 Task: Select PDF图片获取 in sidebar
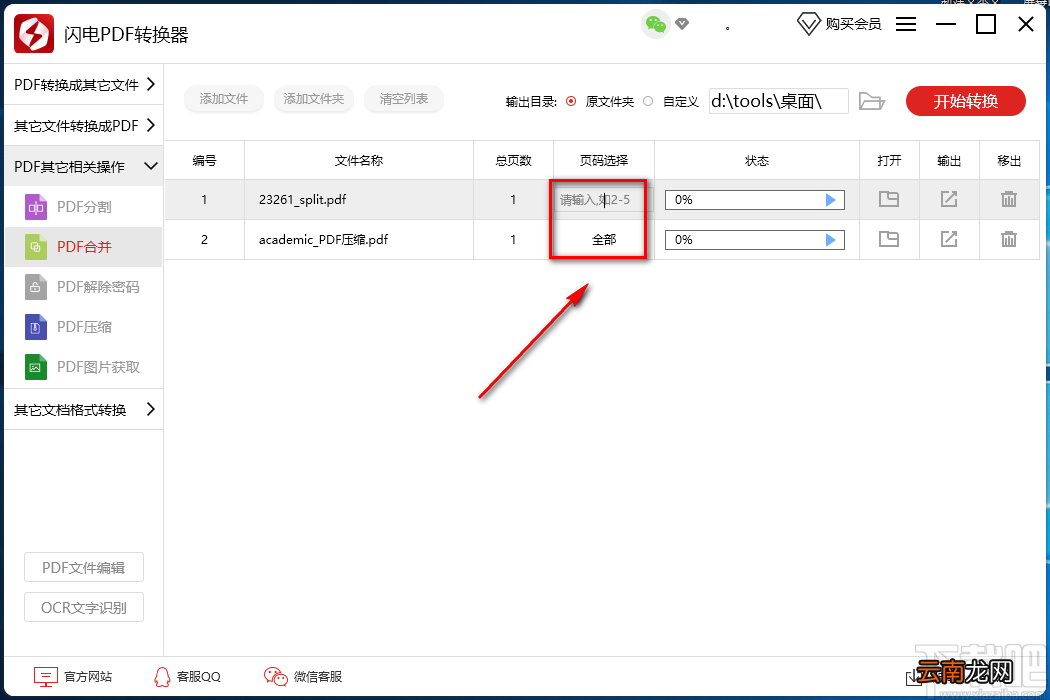pyautogui.click(x=84, y=367)
